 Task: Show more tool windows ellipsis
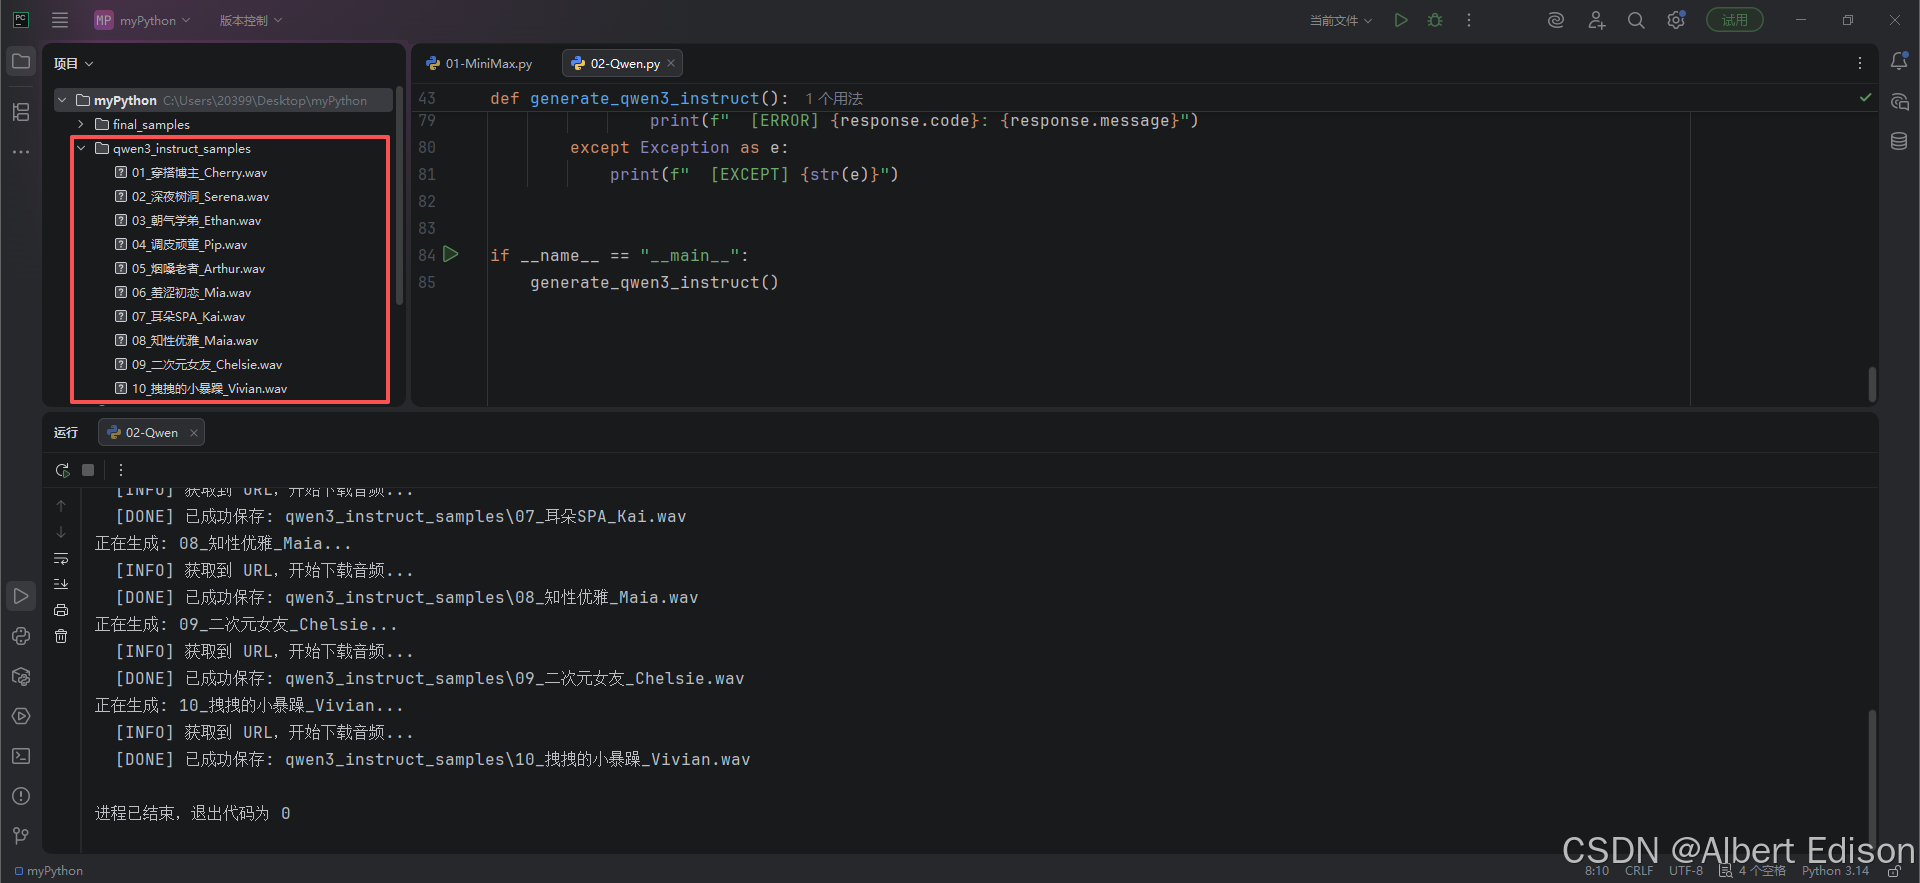click(x=20, y=152)
